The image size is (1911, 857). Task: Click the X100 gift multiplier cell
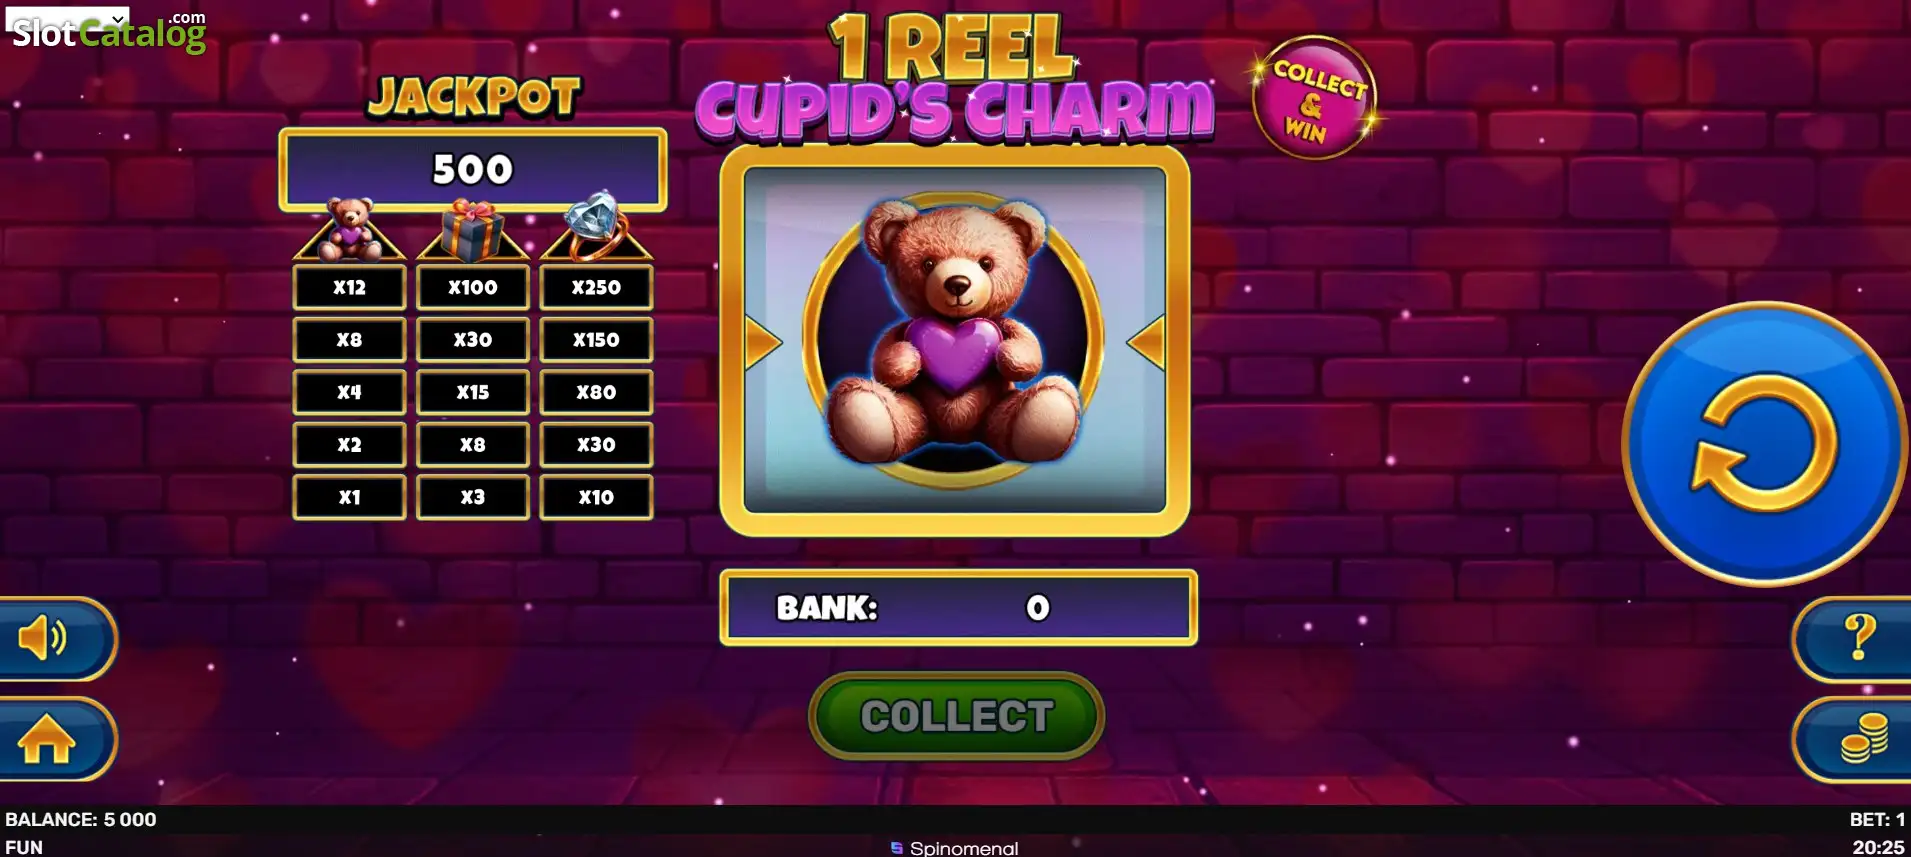click(x=472, y=287)
